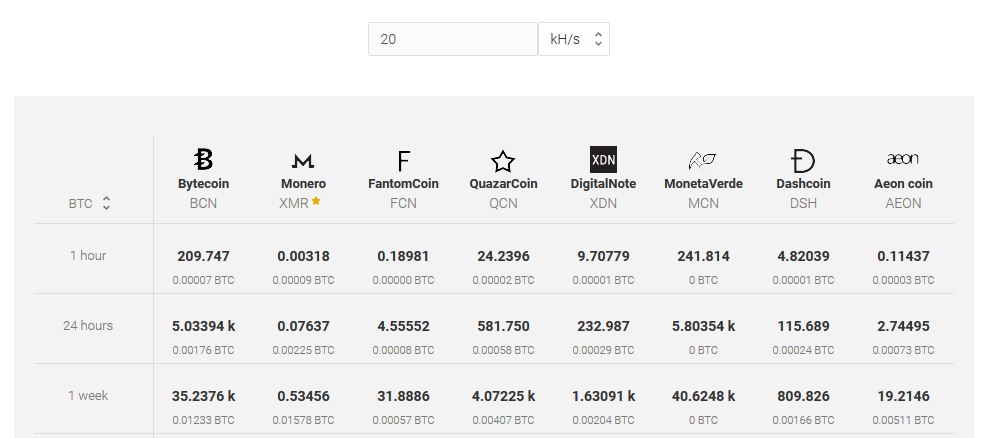The width and height of the screenshot is (988, 438).
Task: Click the DSH ticker label
Action: pyautogui.click(x=803, y=203)
